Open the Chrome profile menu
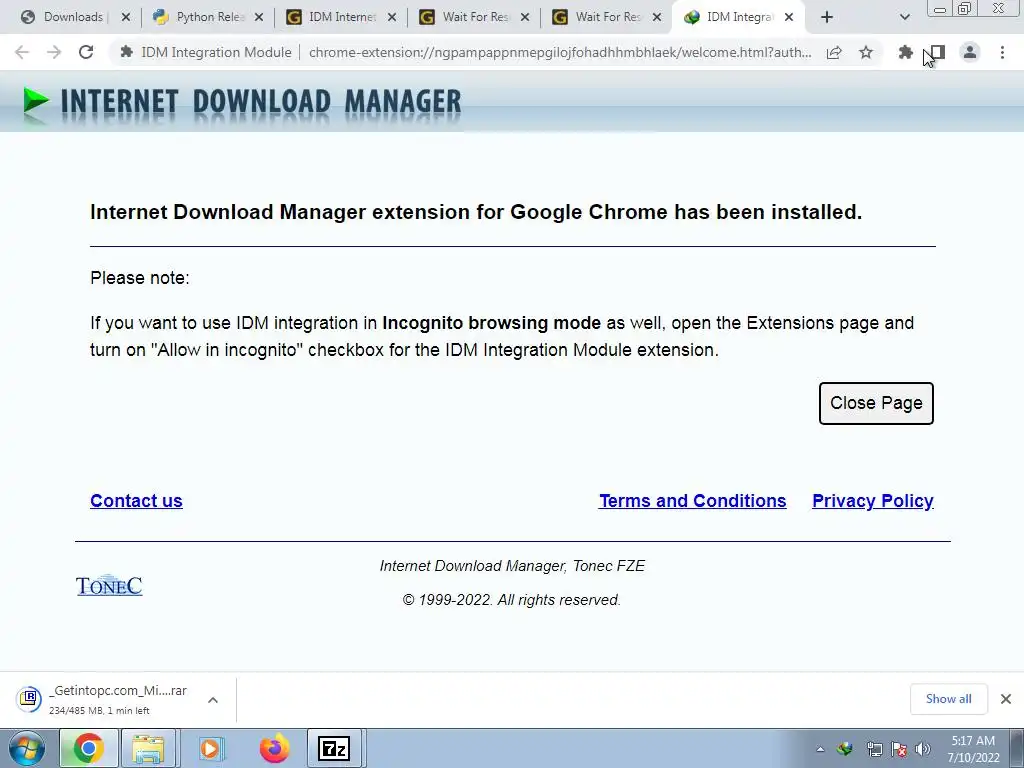Viewport: 1024px width, 768px height. 970,52
